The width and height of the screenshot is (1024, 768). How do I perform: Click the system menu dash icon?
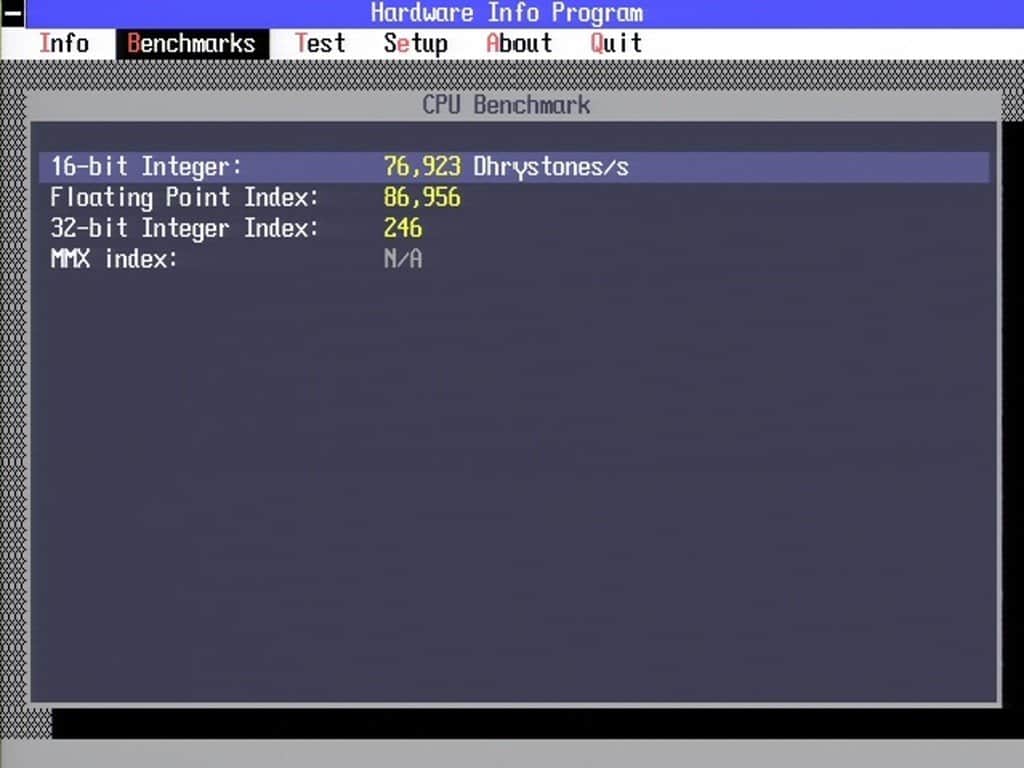[12, 13]
